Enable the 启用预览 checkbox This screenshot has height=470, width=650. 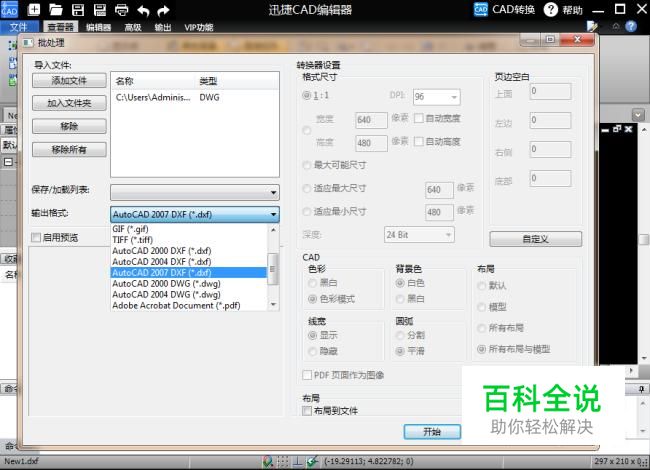click(x=36, y=237)
